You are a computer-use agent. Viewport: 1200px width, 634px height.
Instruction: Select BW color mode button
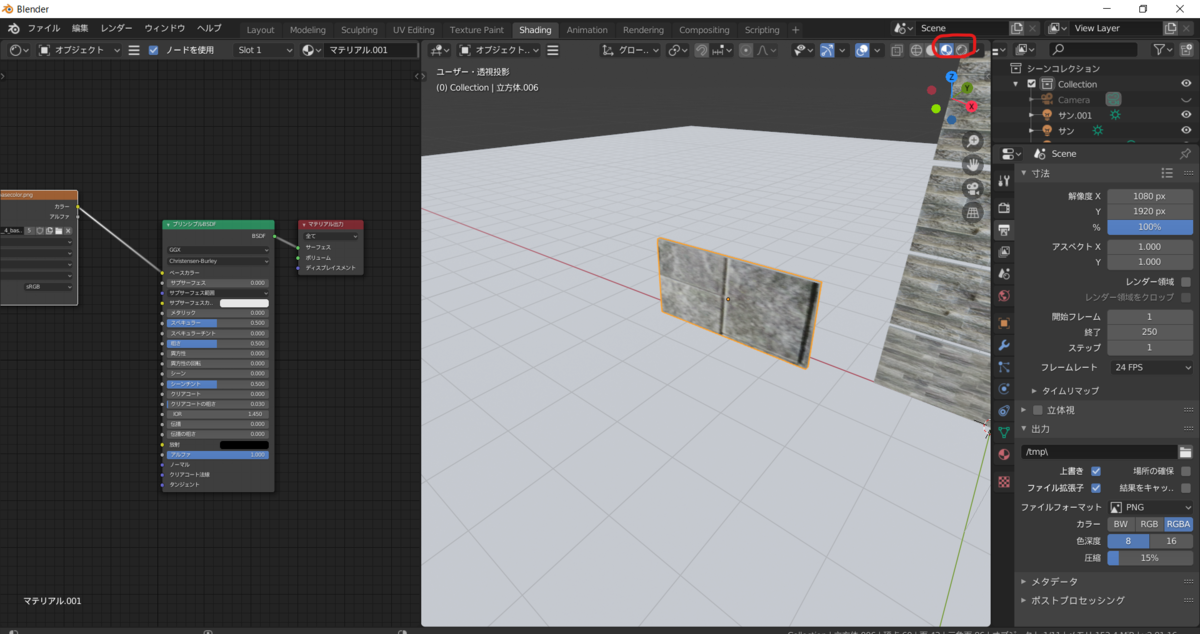pyautogui.click(x=1121, y=524)
